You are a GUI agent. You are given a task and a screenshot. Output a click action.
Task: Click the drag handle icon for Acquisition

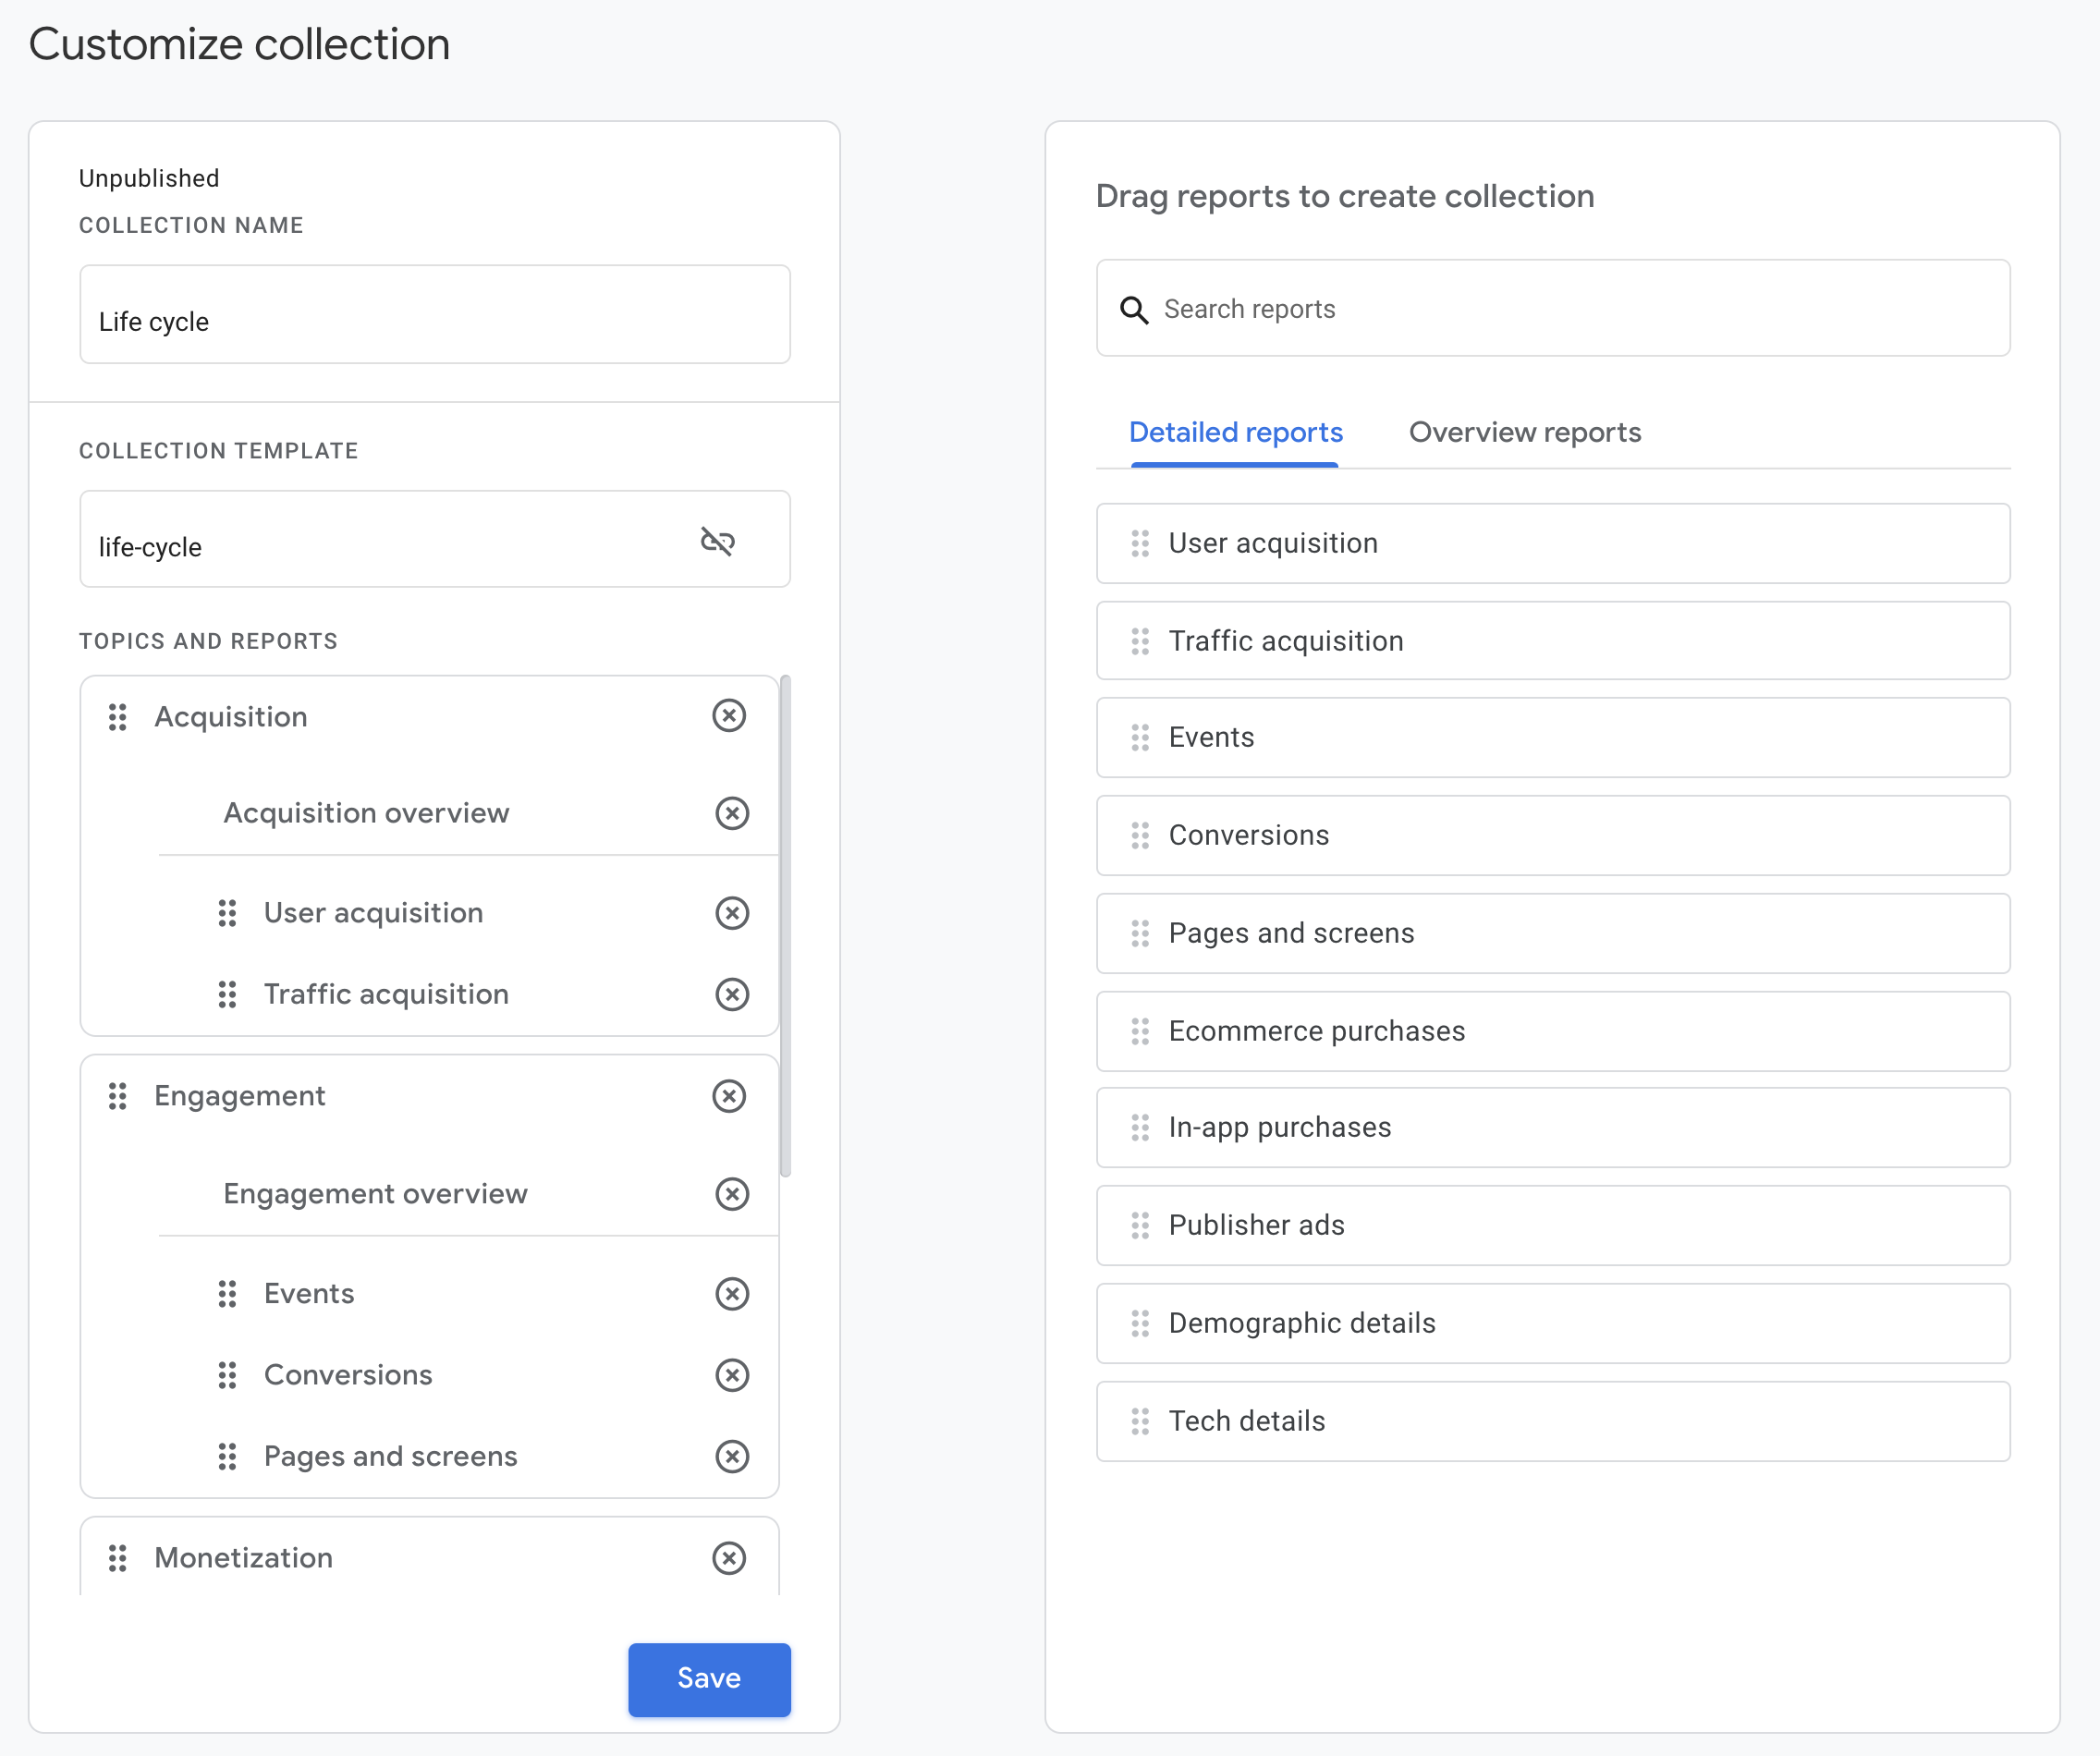[x=116, y=716]
